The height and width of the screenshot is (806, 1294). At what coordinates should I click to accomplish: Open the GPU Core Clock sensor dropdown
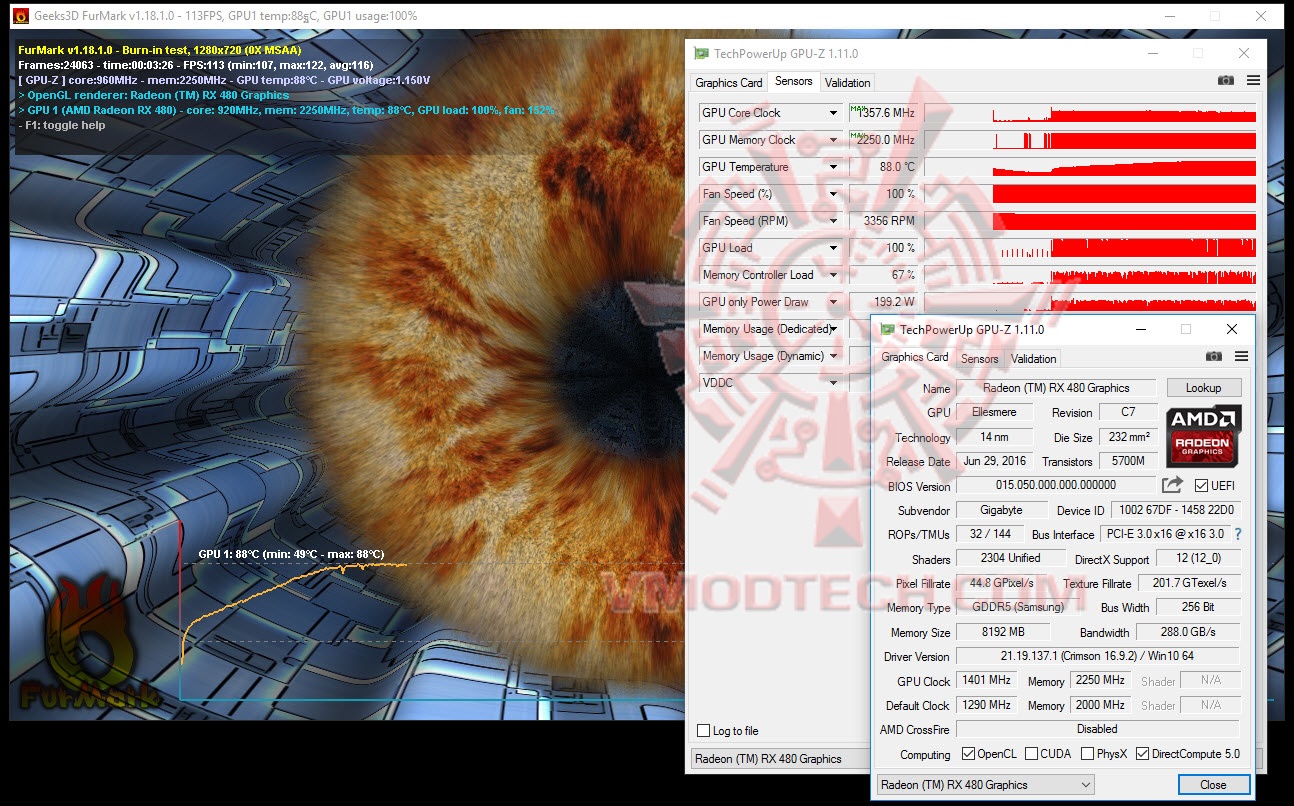tap(833, 113)
